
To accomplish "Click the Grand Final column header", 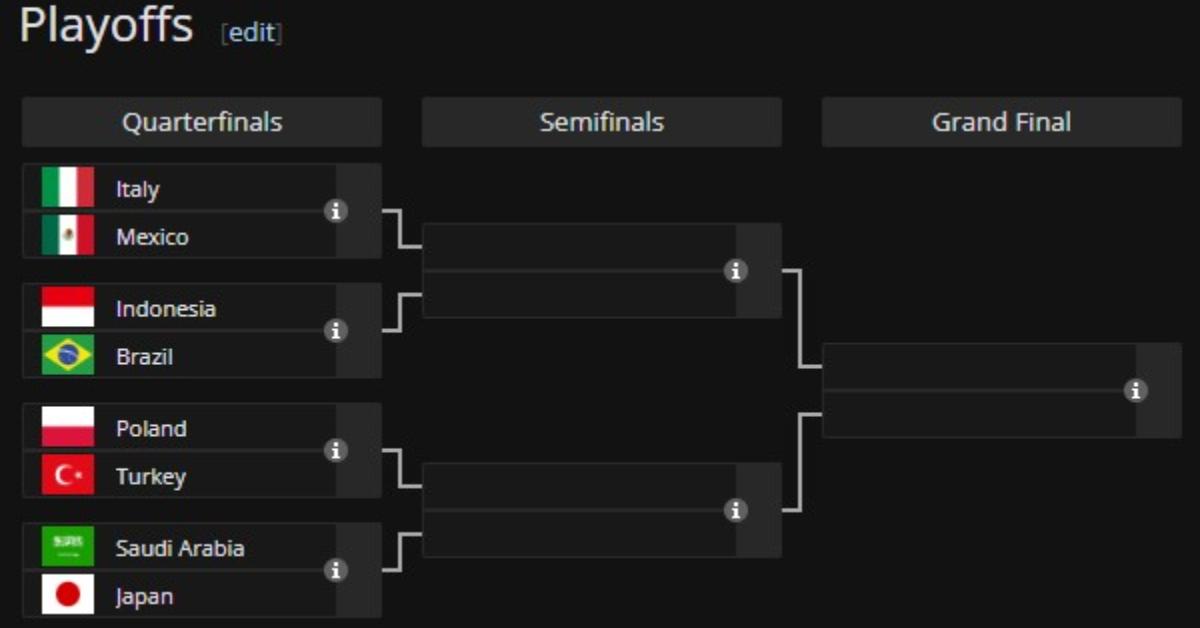I will pos(1001,123).
